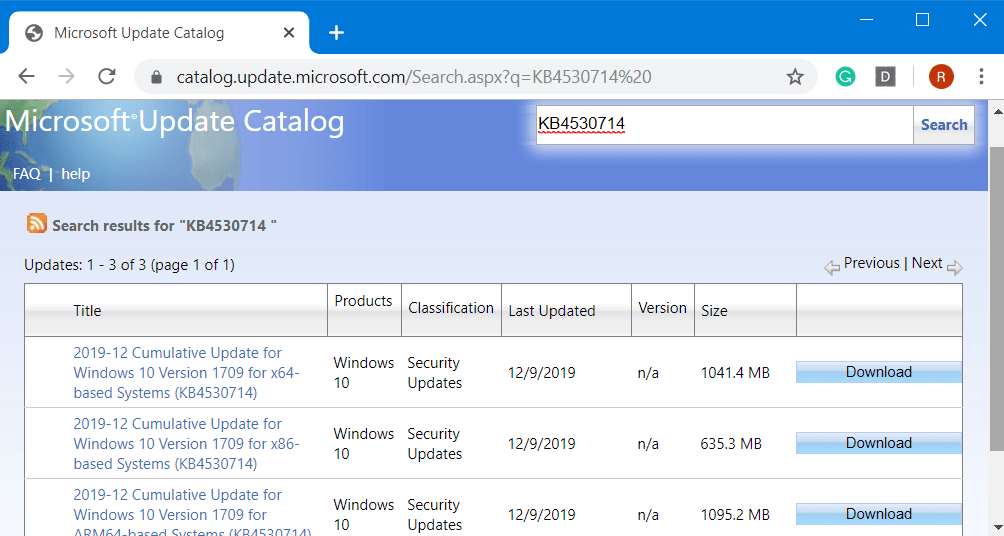Screen dimensions: 1004x536
Task: Click the '1041.4 MB' size cell
Action: point(735,373)
